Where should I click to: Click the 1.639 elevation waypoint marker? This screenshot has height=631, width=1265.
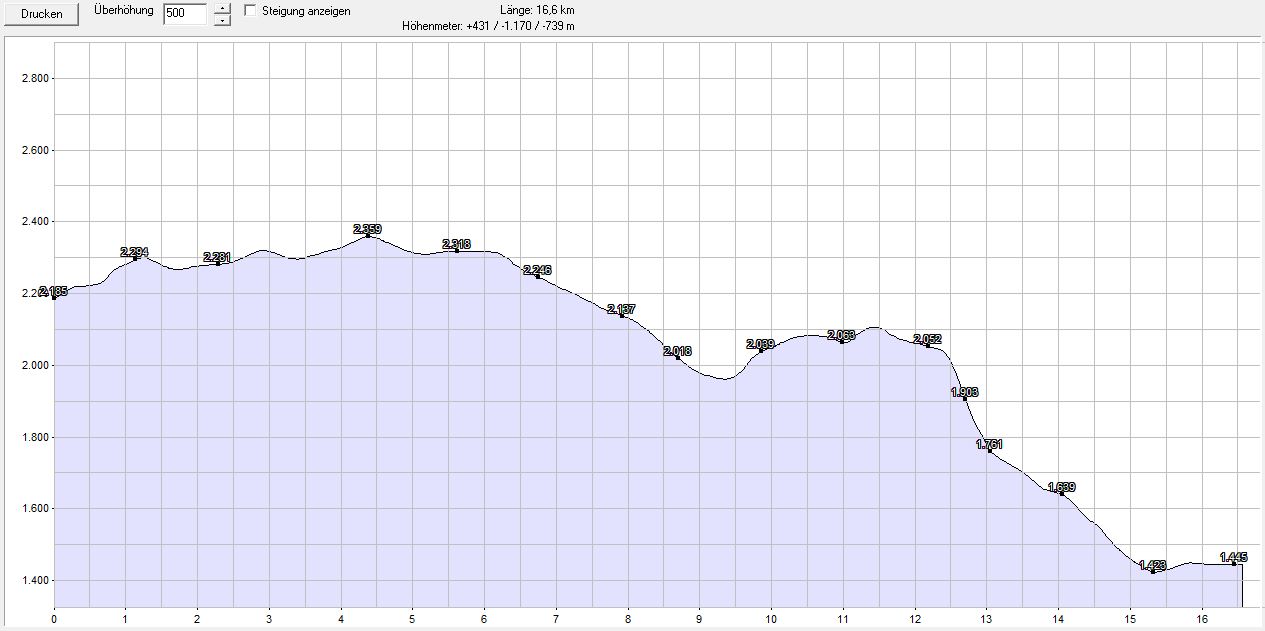point(1061,493)
